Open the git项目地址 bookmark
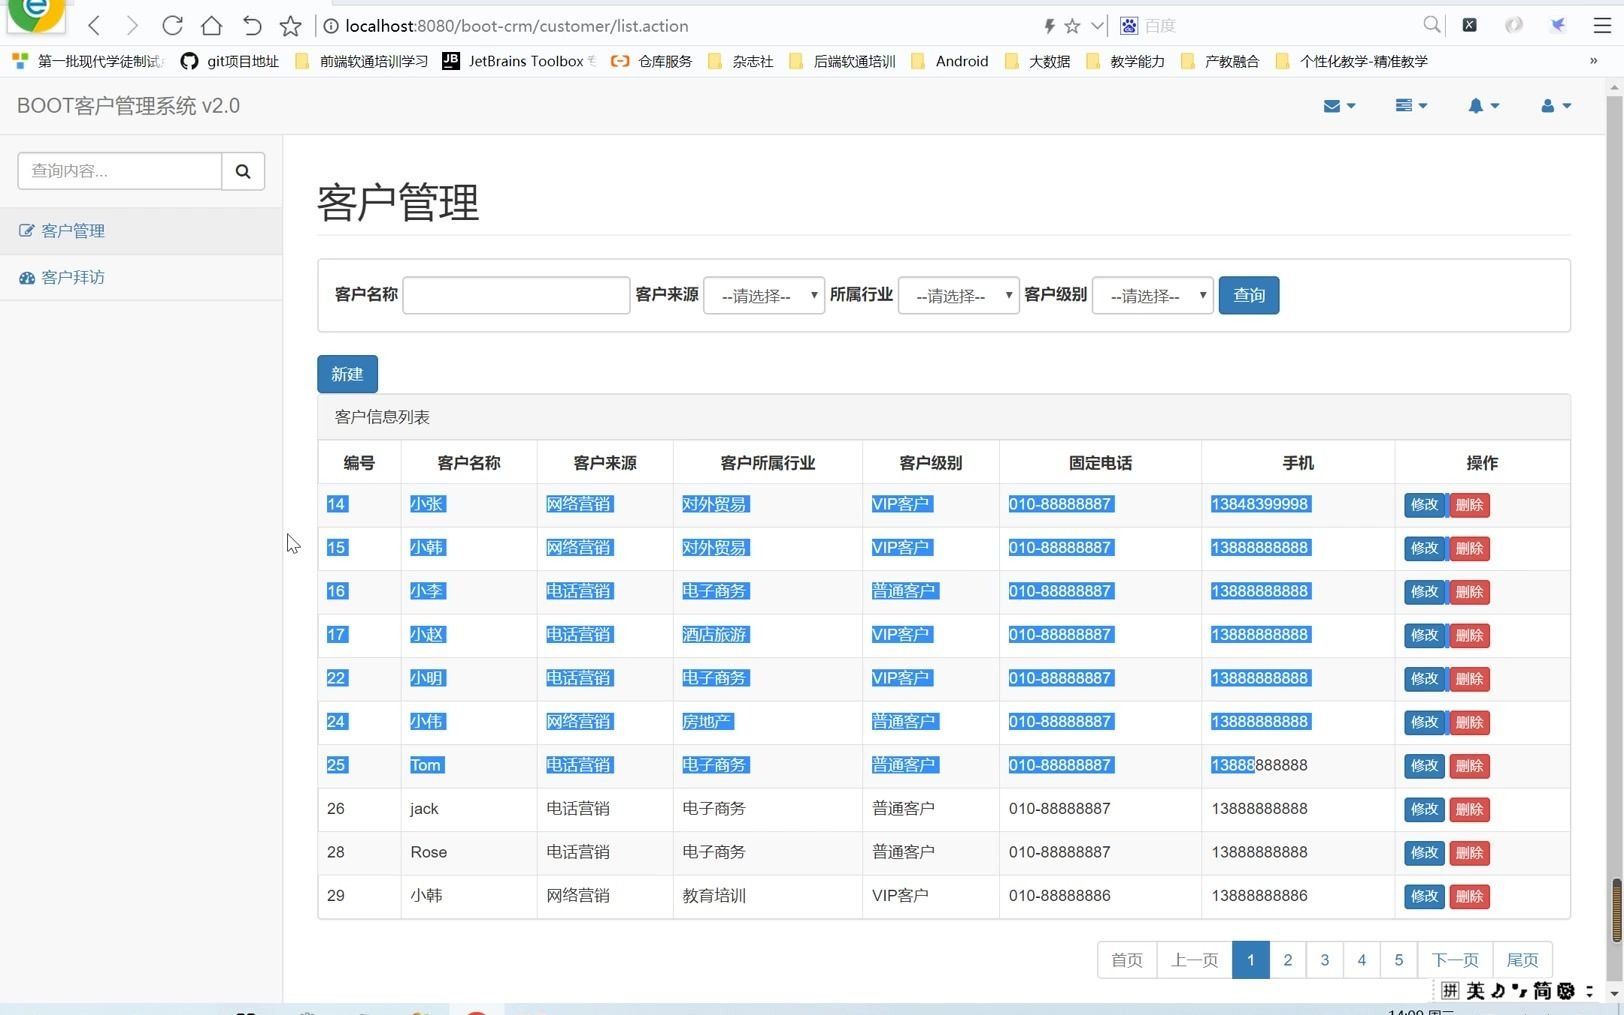Screen dimensions: 1624x1015 [x=230, y=61]
